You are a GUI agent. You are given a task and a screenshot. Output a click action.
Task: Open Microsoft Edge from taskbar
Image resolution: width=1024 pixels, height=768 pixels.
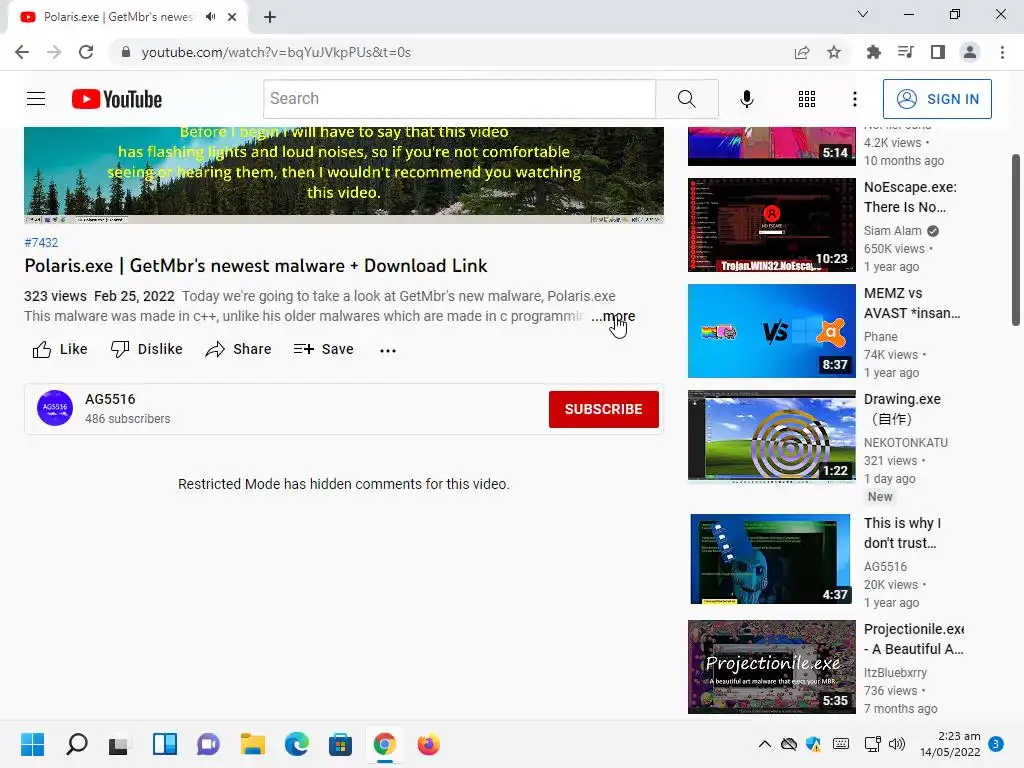(296, 744)
